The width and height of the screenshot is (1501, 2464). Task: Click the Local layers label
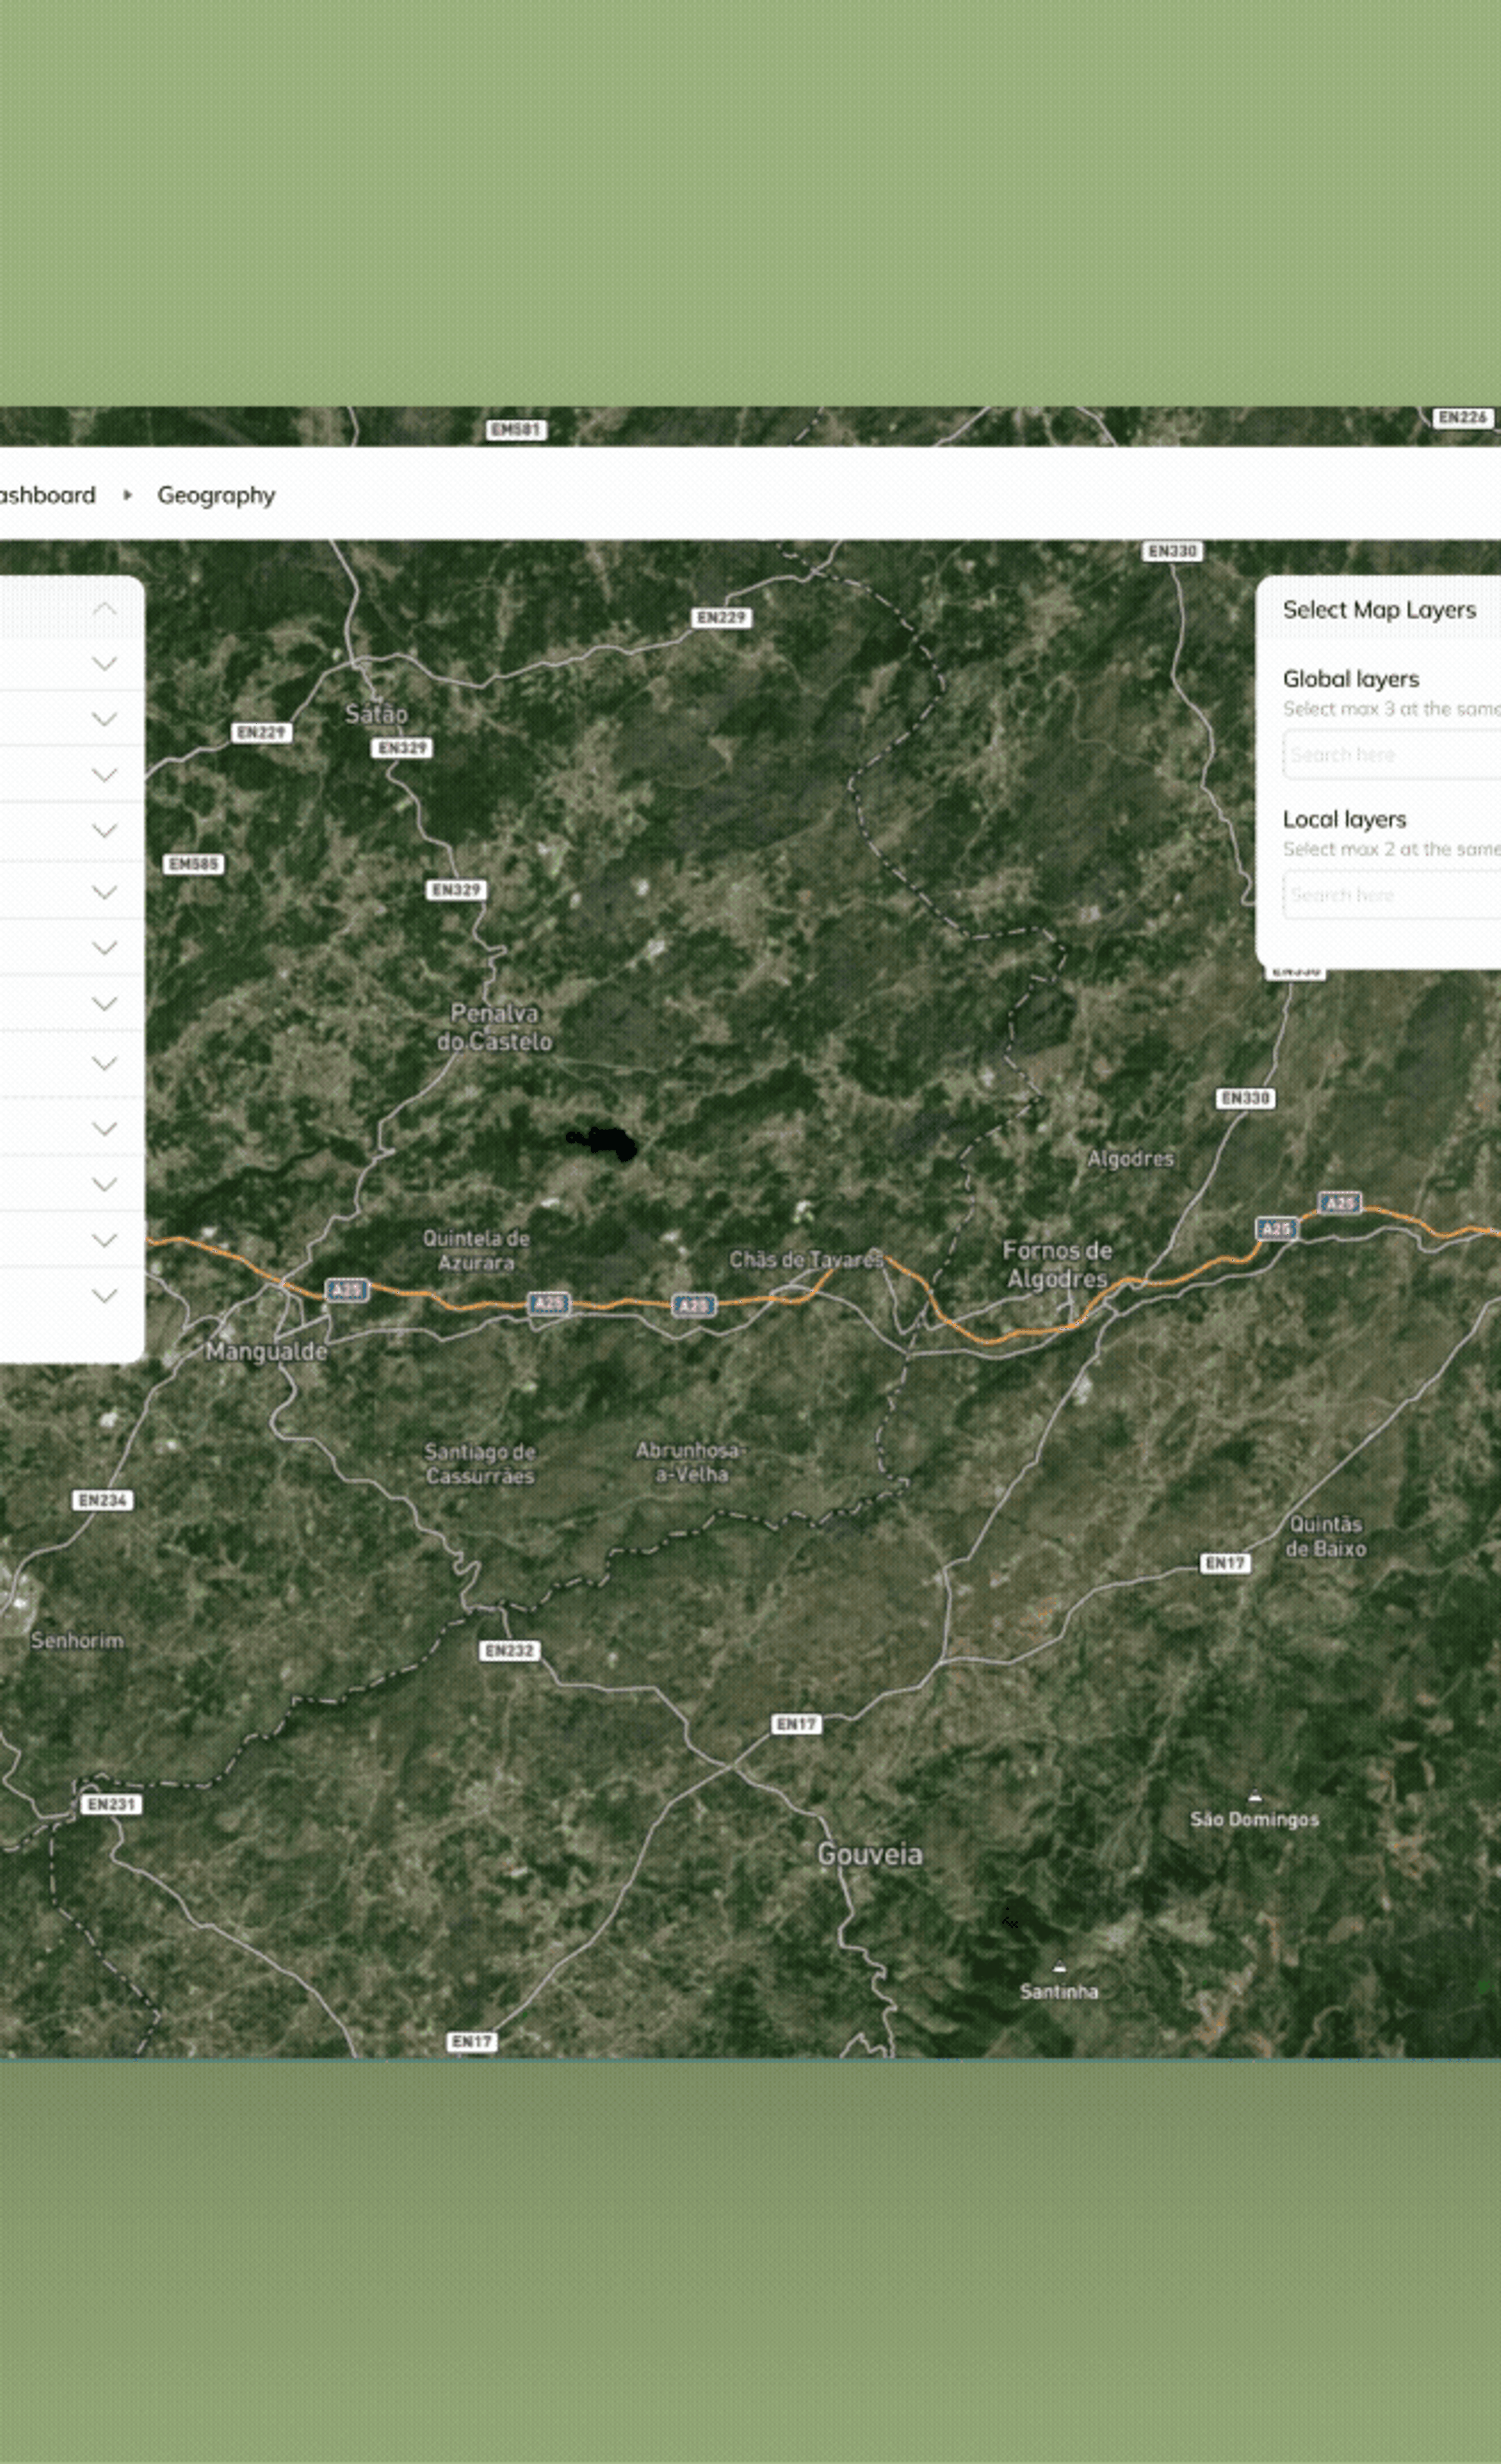pos(1344,819)
